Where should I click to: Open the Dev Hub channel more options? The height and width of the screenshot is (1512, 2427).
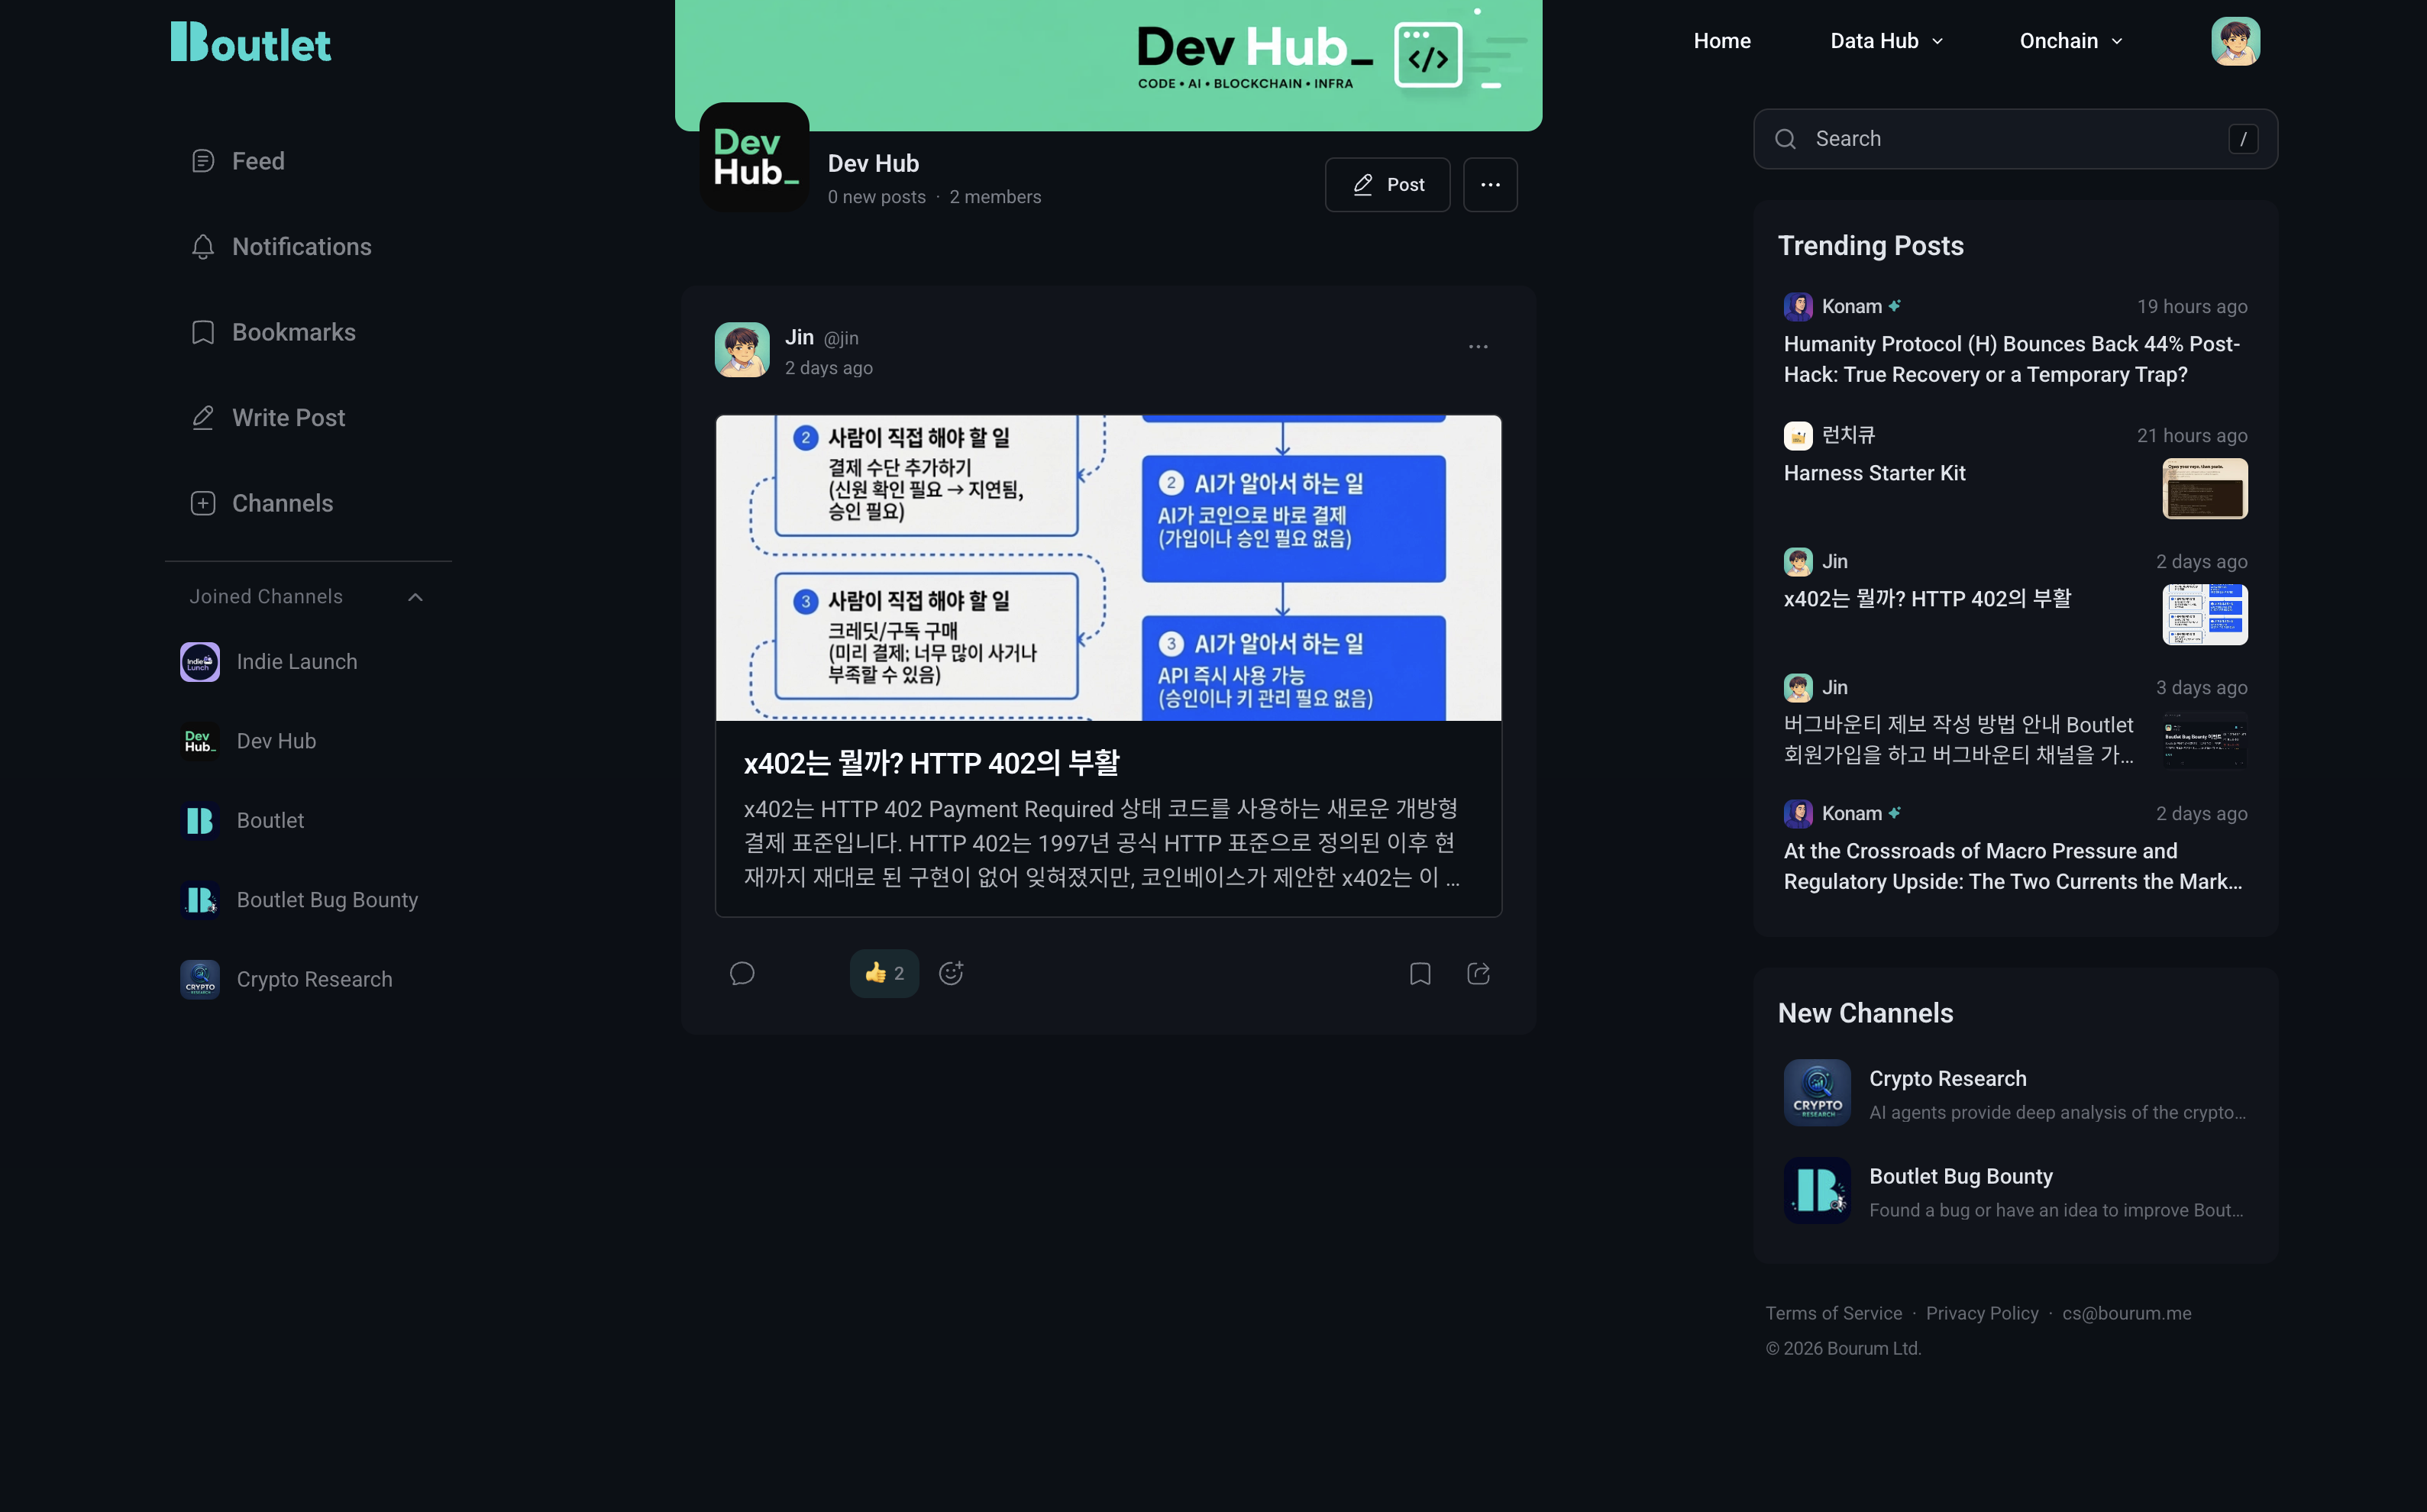[x=1490, y=184]
